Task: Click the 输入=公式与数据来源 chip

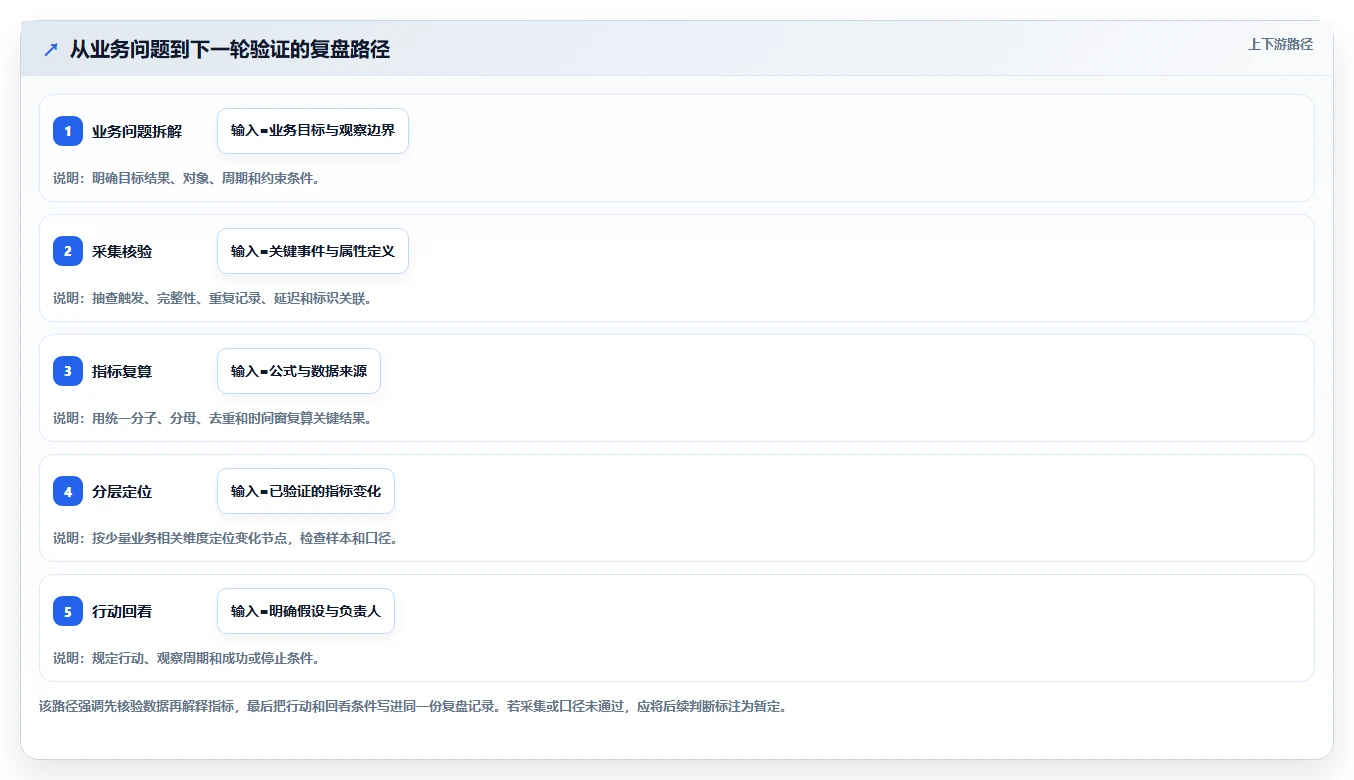Action: [x=299, y=371]
